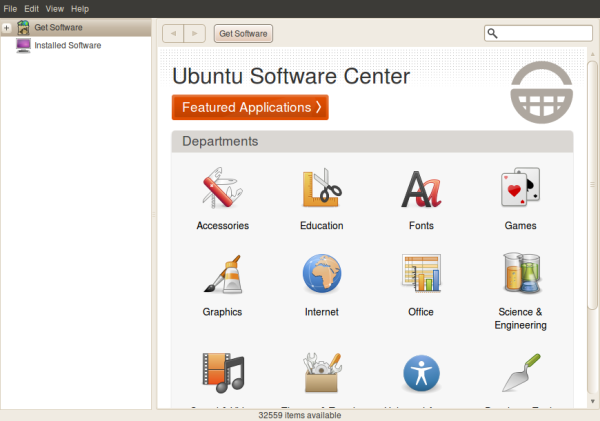Click the Fonts label
Screen dimensions: 600x421
point(421,226)
